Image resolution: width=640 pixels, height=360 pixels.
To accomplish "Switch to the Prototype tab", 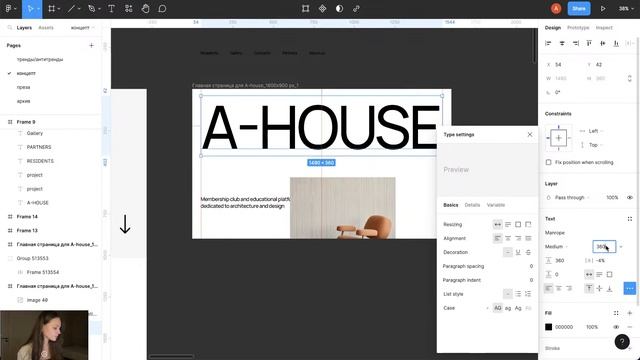I will click(578, 28).
